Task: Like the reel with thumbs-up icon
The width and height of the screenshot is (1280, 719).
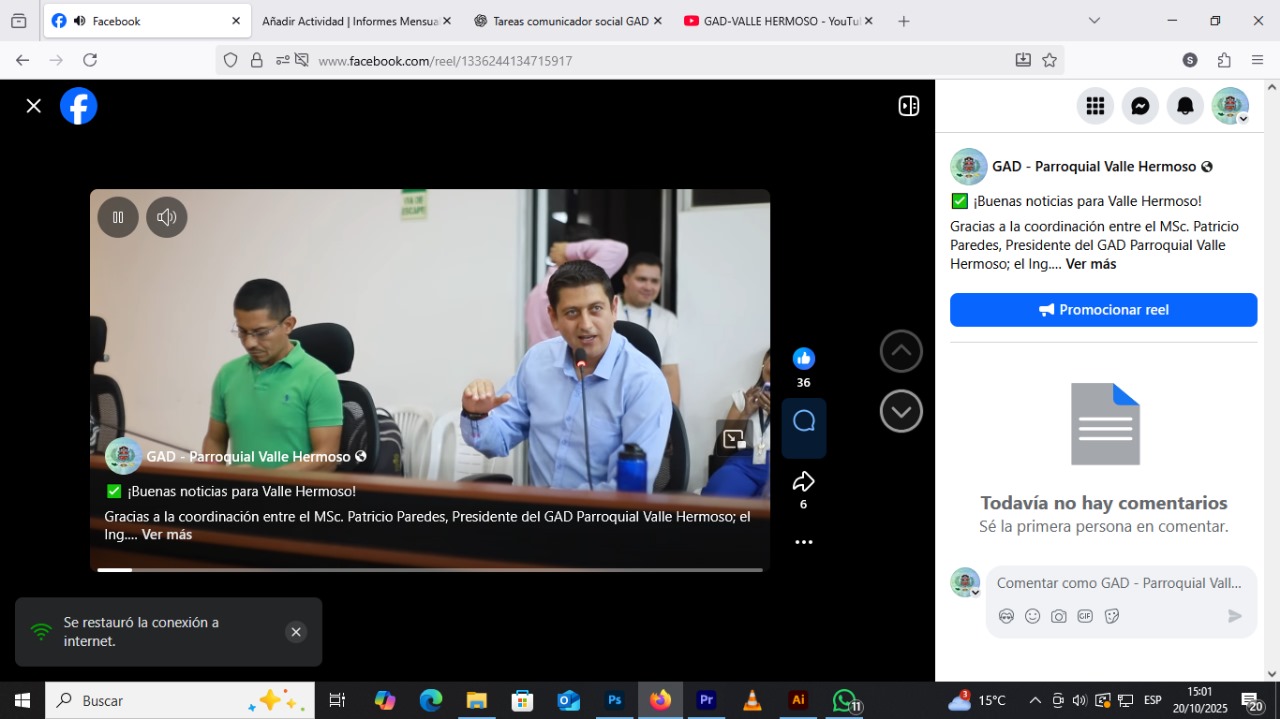Action: tap(803, 359)
